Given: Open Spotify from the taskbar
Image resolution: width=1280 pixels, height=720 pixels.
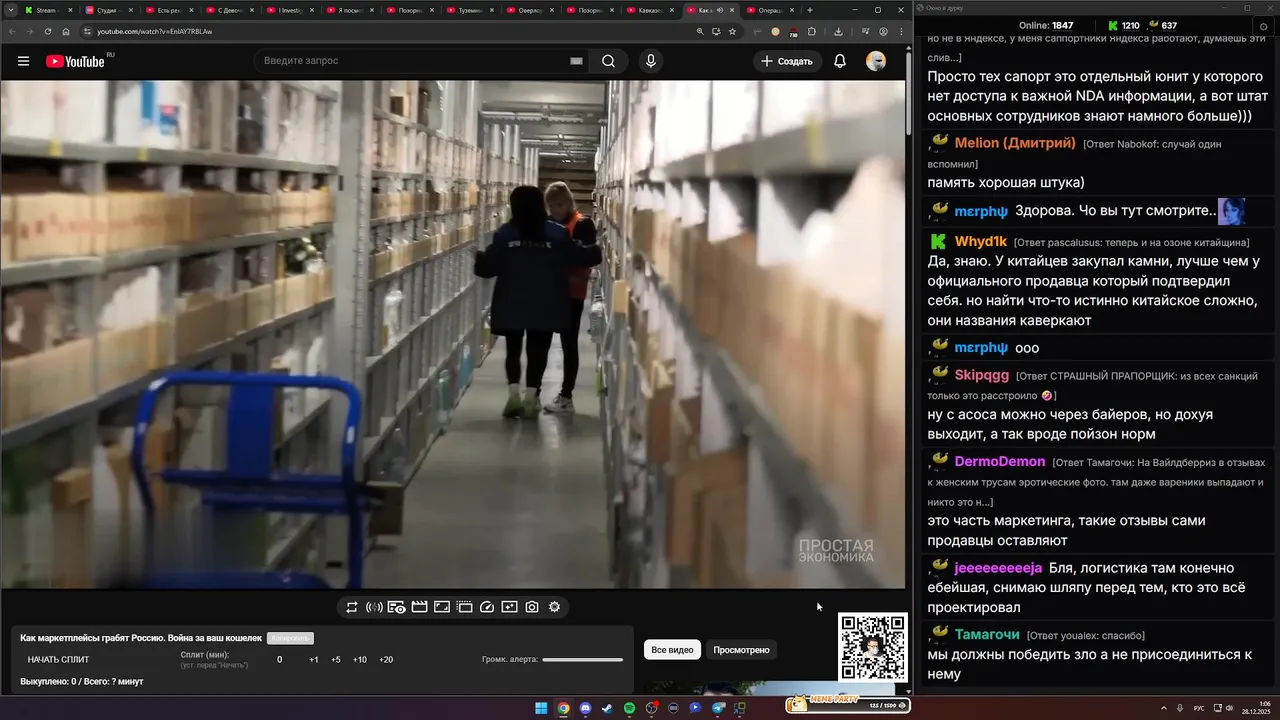Looking at the screenshot, I should click(629, 708).
